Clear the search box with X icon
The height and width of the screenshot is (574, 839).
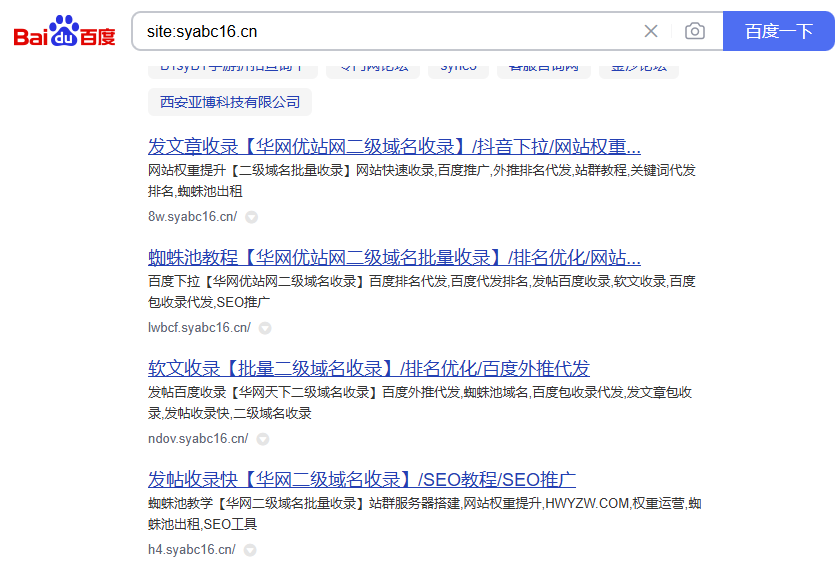651,31
